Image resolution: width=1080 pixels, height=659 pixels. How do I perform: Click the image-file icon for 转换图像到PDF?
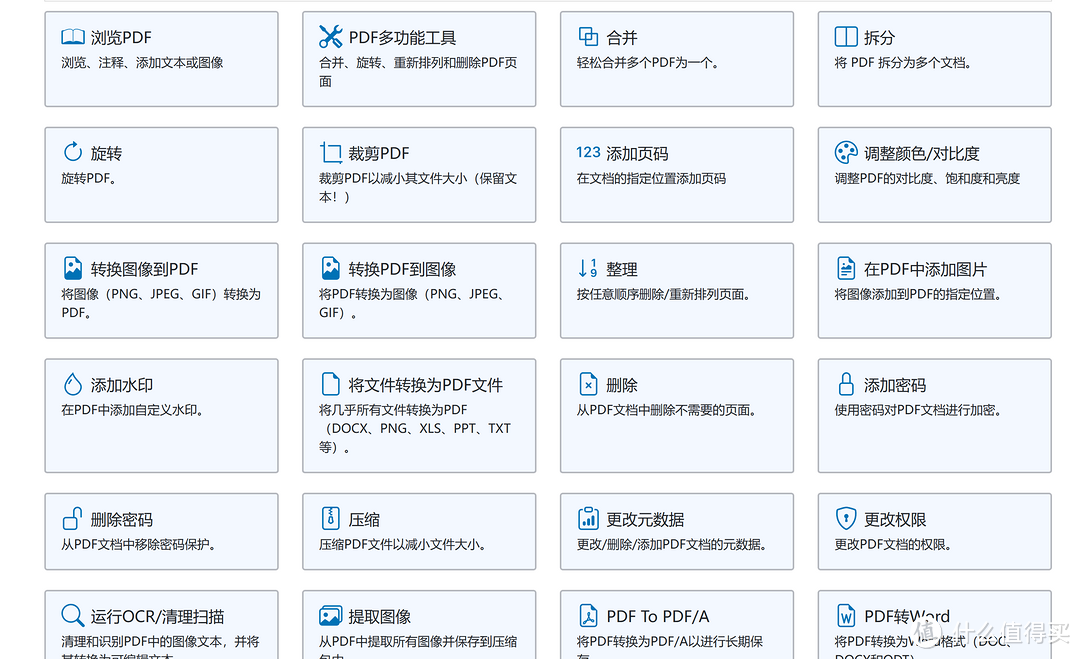click(x=73, y=268)
